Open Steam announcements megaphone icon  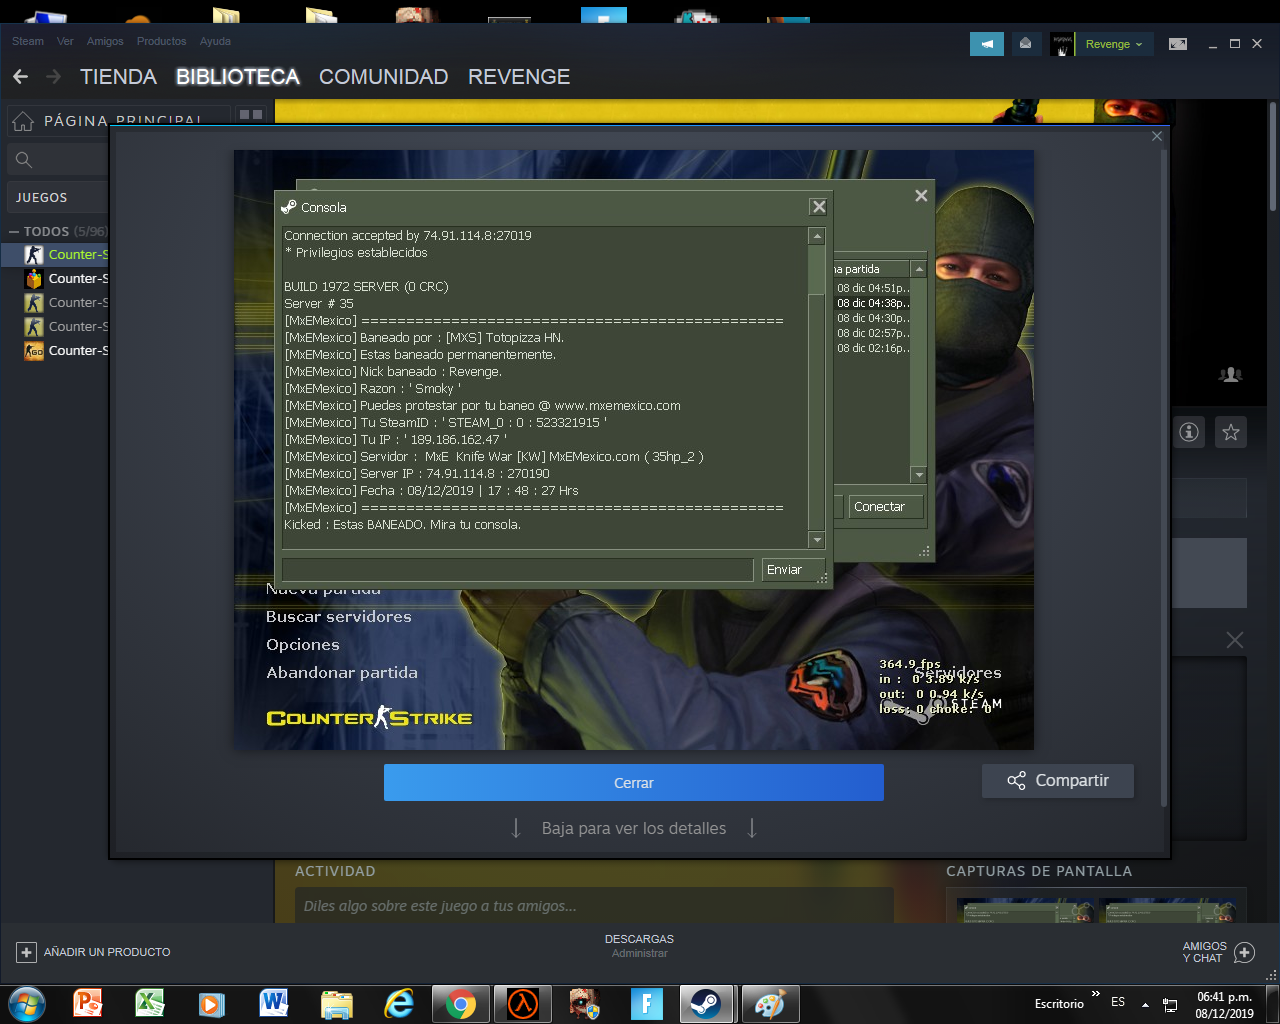pos(987,44)
